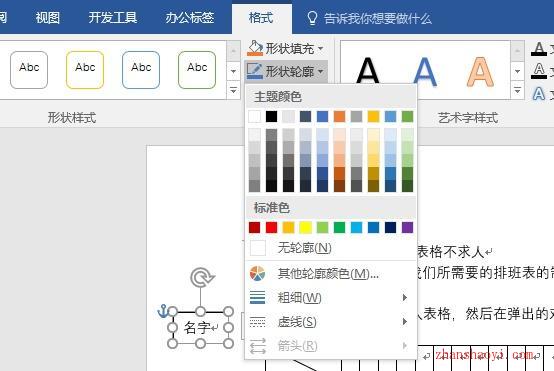This screenshot has height=371, width=554.
Task: Apply the green-outlined Abc shape style
Action: click(197, 70)
